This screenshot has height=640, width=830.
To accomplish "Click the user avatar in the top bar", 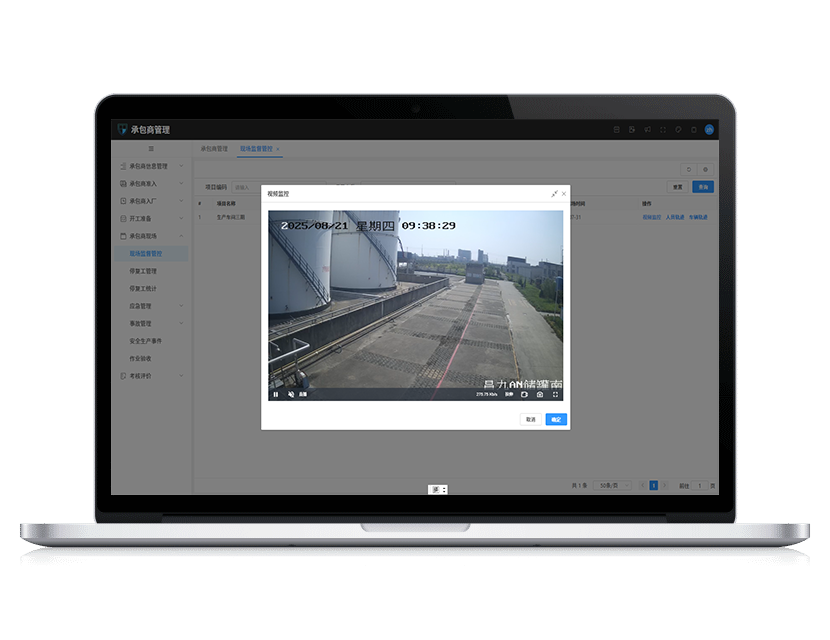I will click(709, 129).
